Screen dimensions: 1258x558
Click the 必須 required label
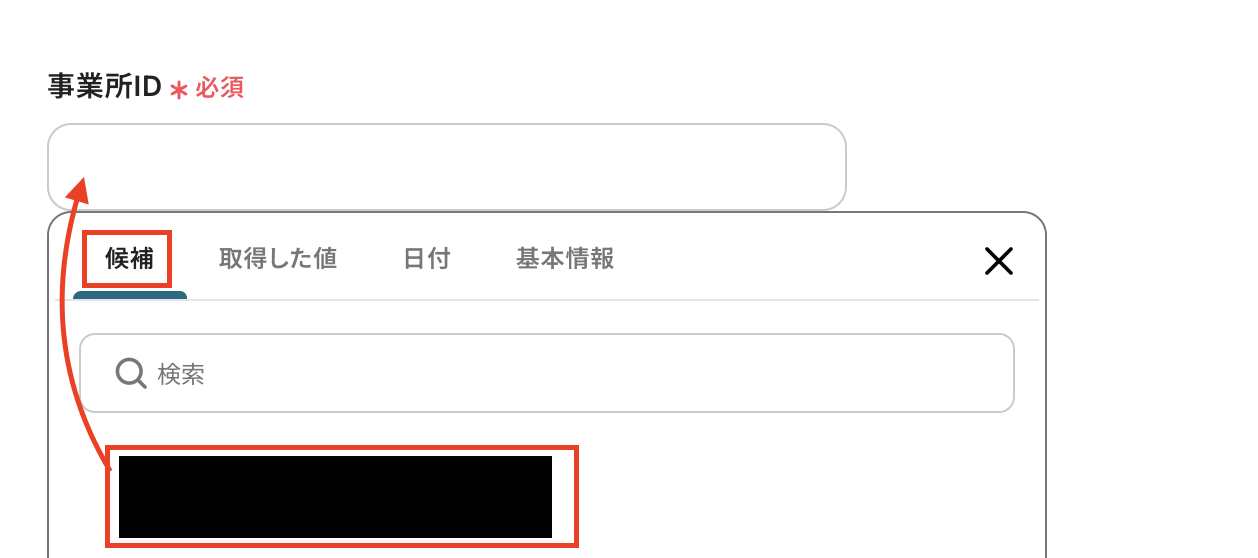(219, 88)
